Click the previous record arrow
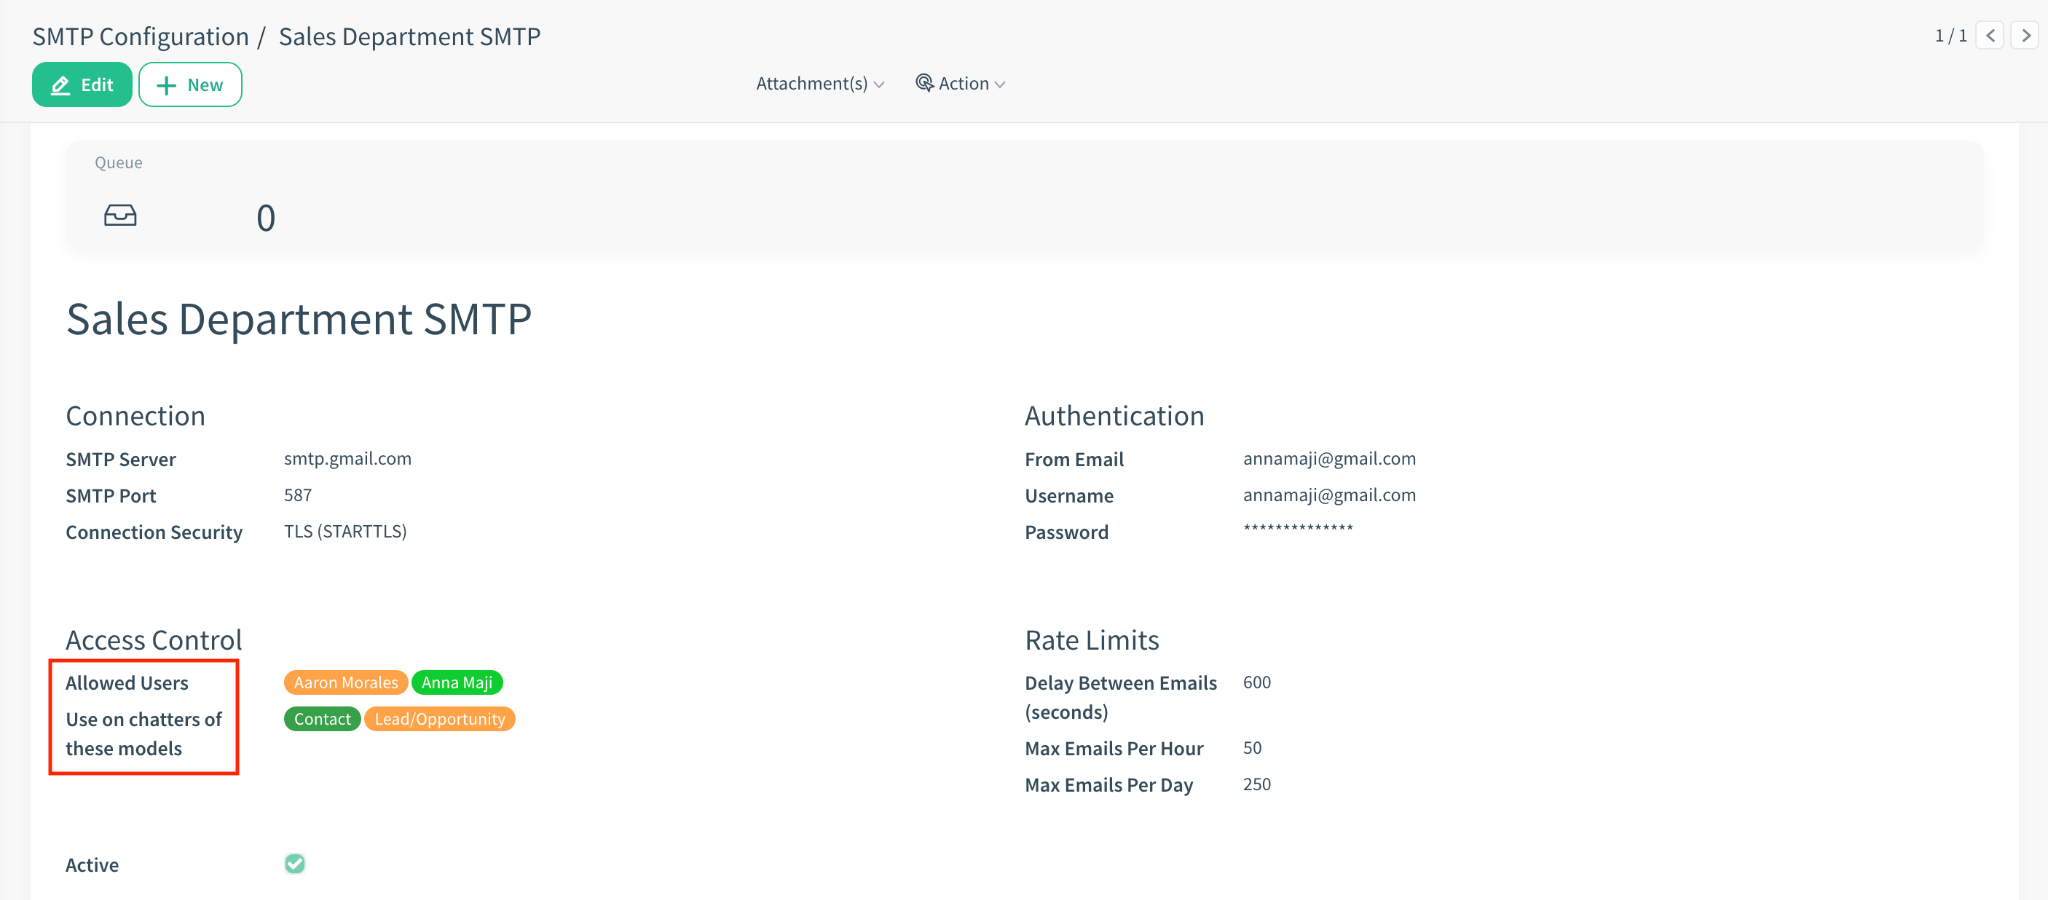 click(1990, 35)
